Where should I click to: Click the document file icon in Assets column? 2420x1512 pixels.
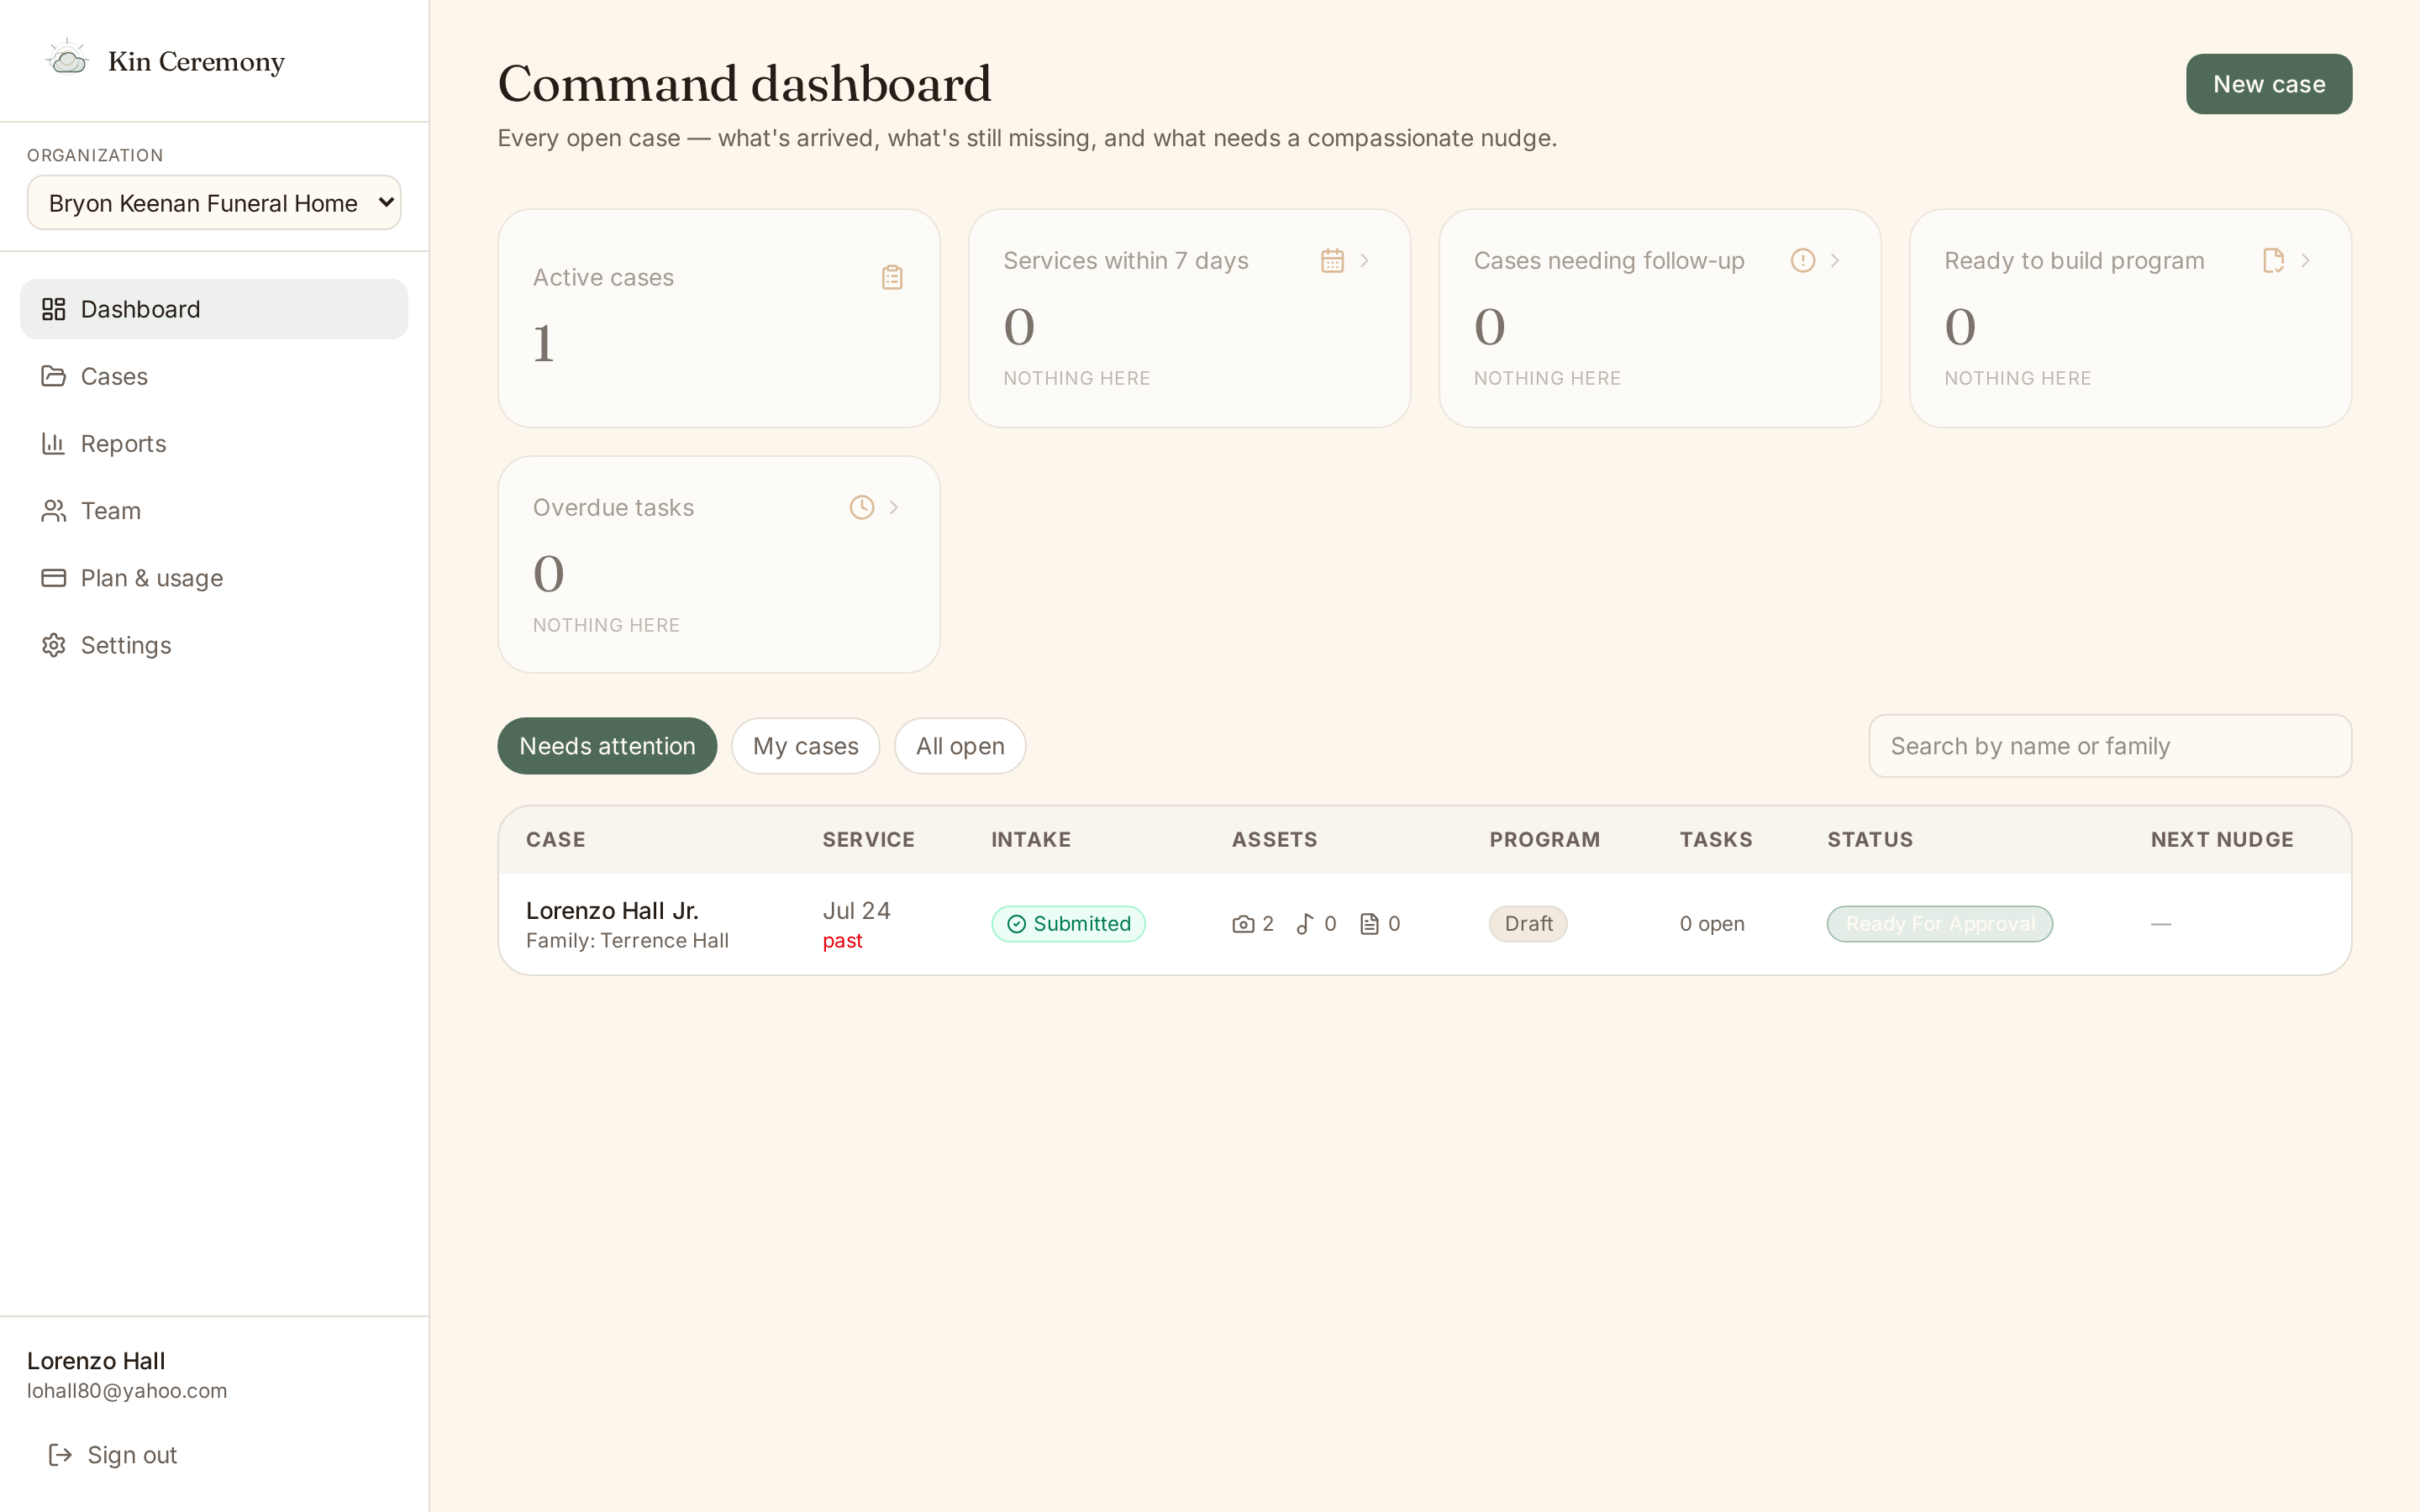click(x=1369, y=924)
